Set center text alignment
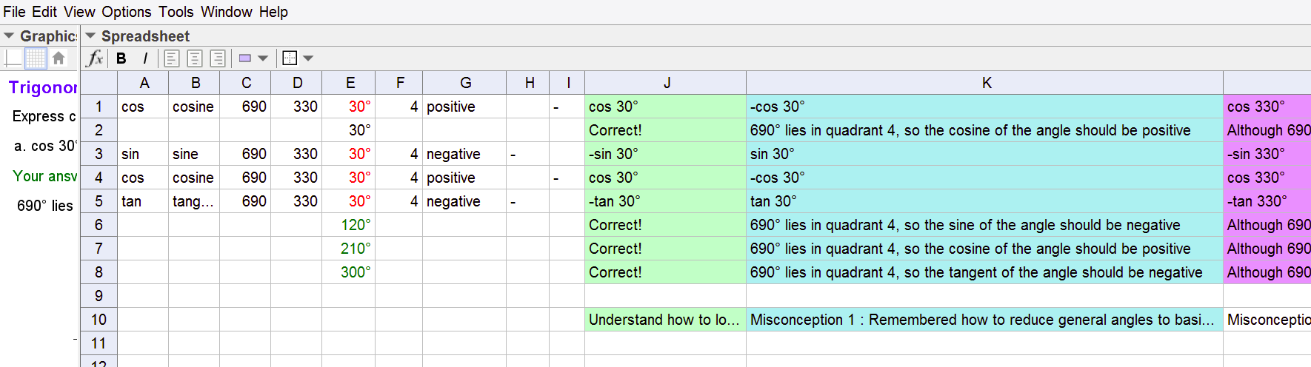Image resolution: width=1311 pixels, height=367 pixels. tap(194, 58)
